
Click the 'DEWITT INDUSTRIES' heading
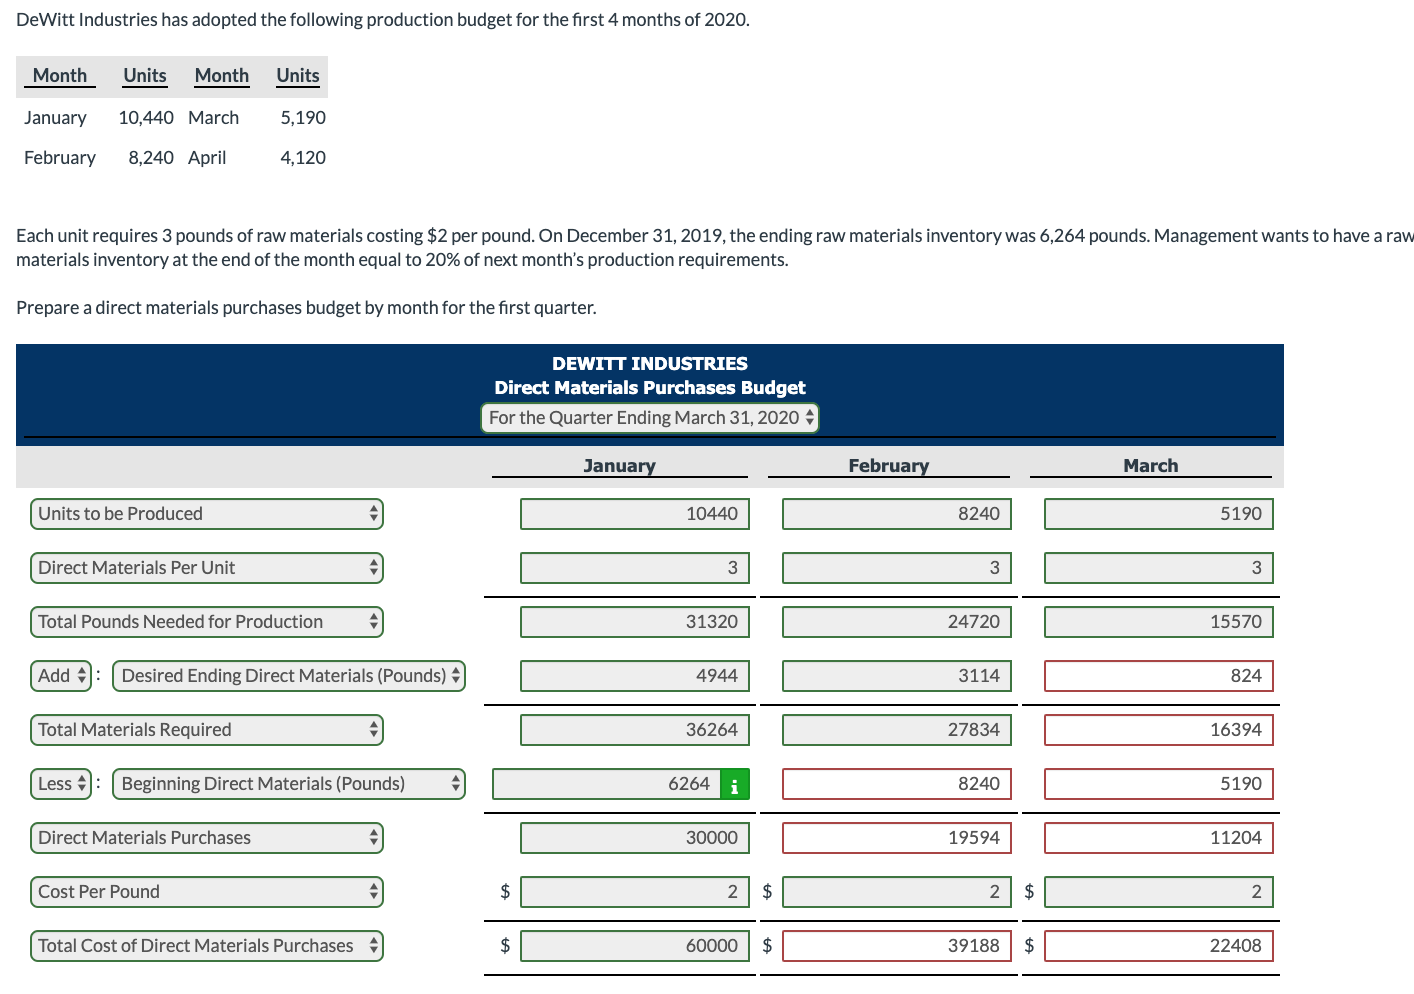[x=650, y=364]
